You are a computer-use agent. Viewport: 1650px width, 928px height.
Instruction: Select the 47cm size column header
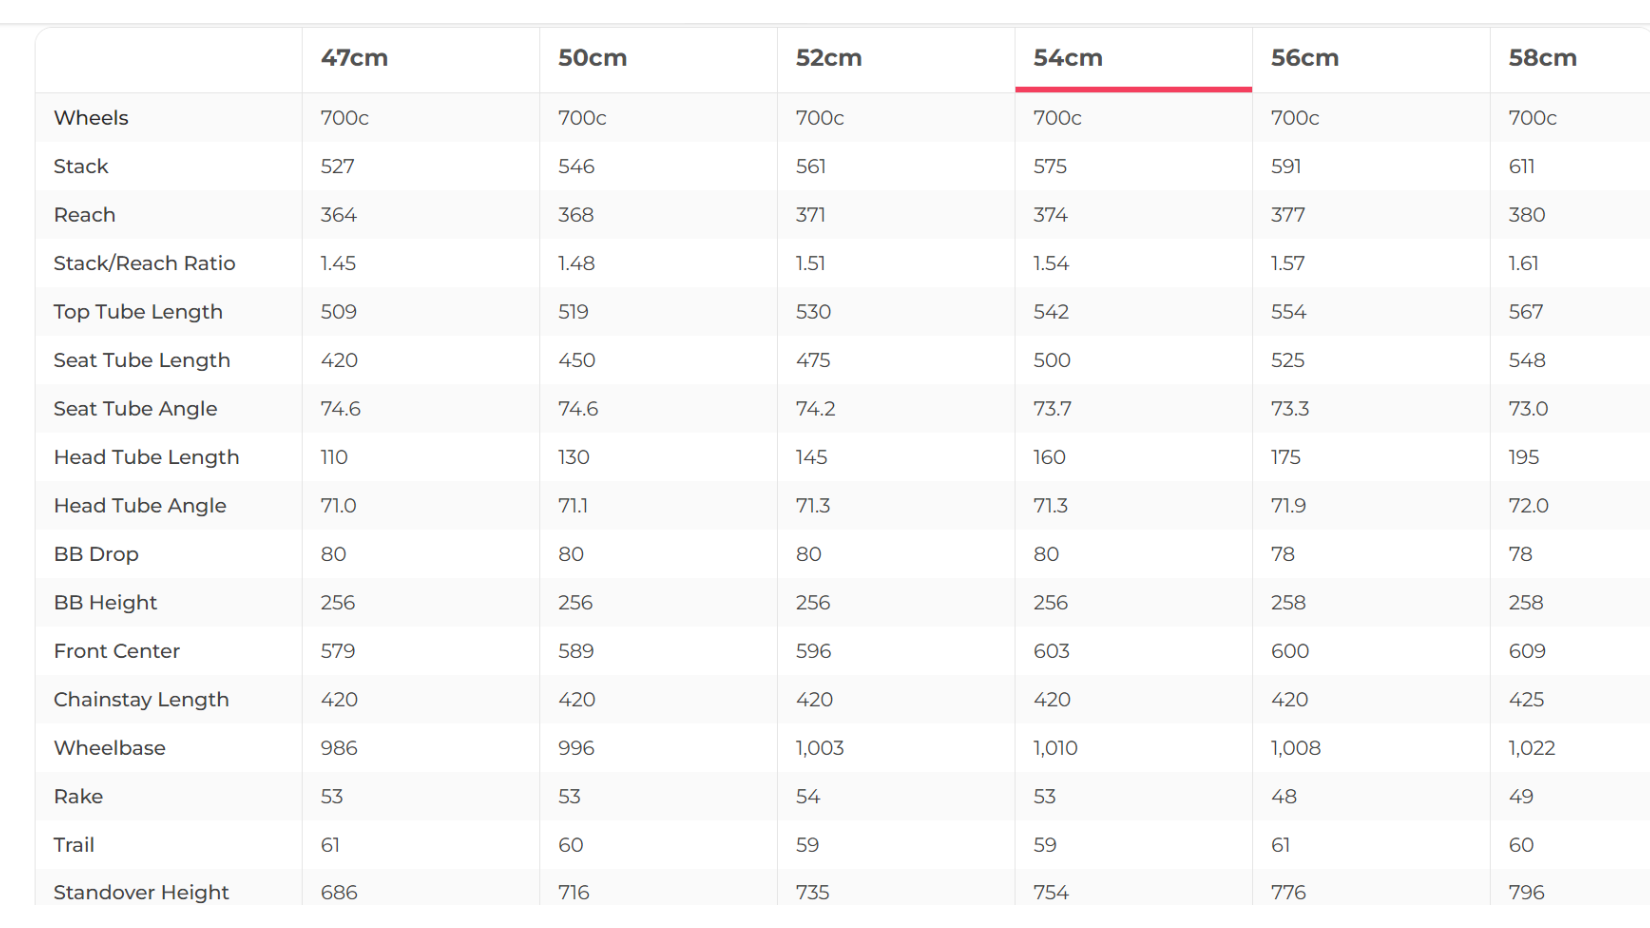pos(354,58)
